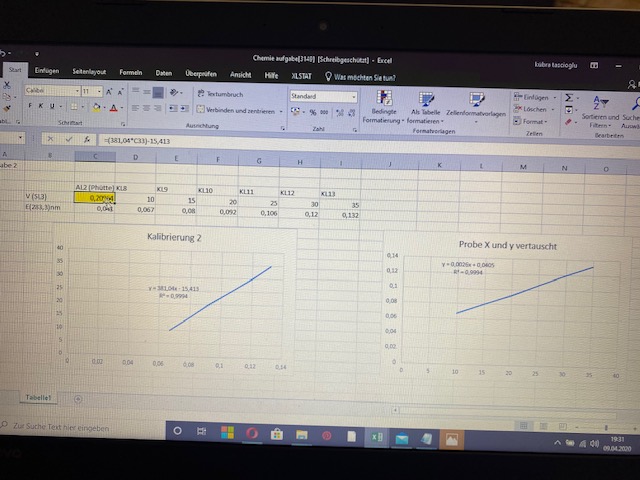640x480 pixels.
Task: Center cell text horizontally
Action: (147, 109)
